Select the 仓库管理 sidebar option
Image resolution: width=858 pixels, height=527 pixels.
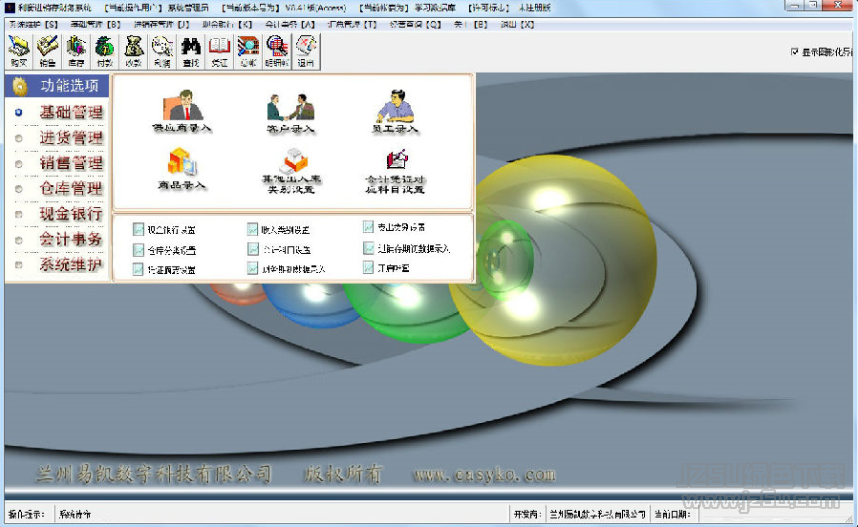[71, 189]
